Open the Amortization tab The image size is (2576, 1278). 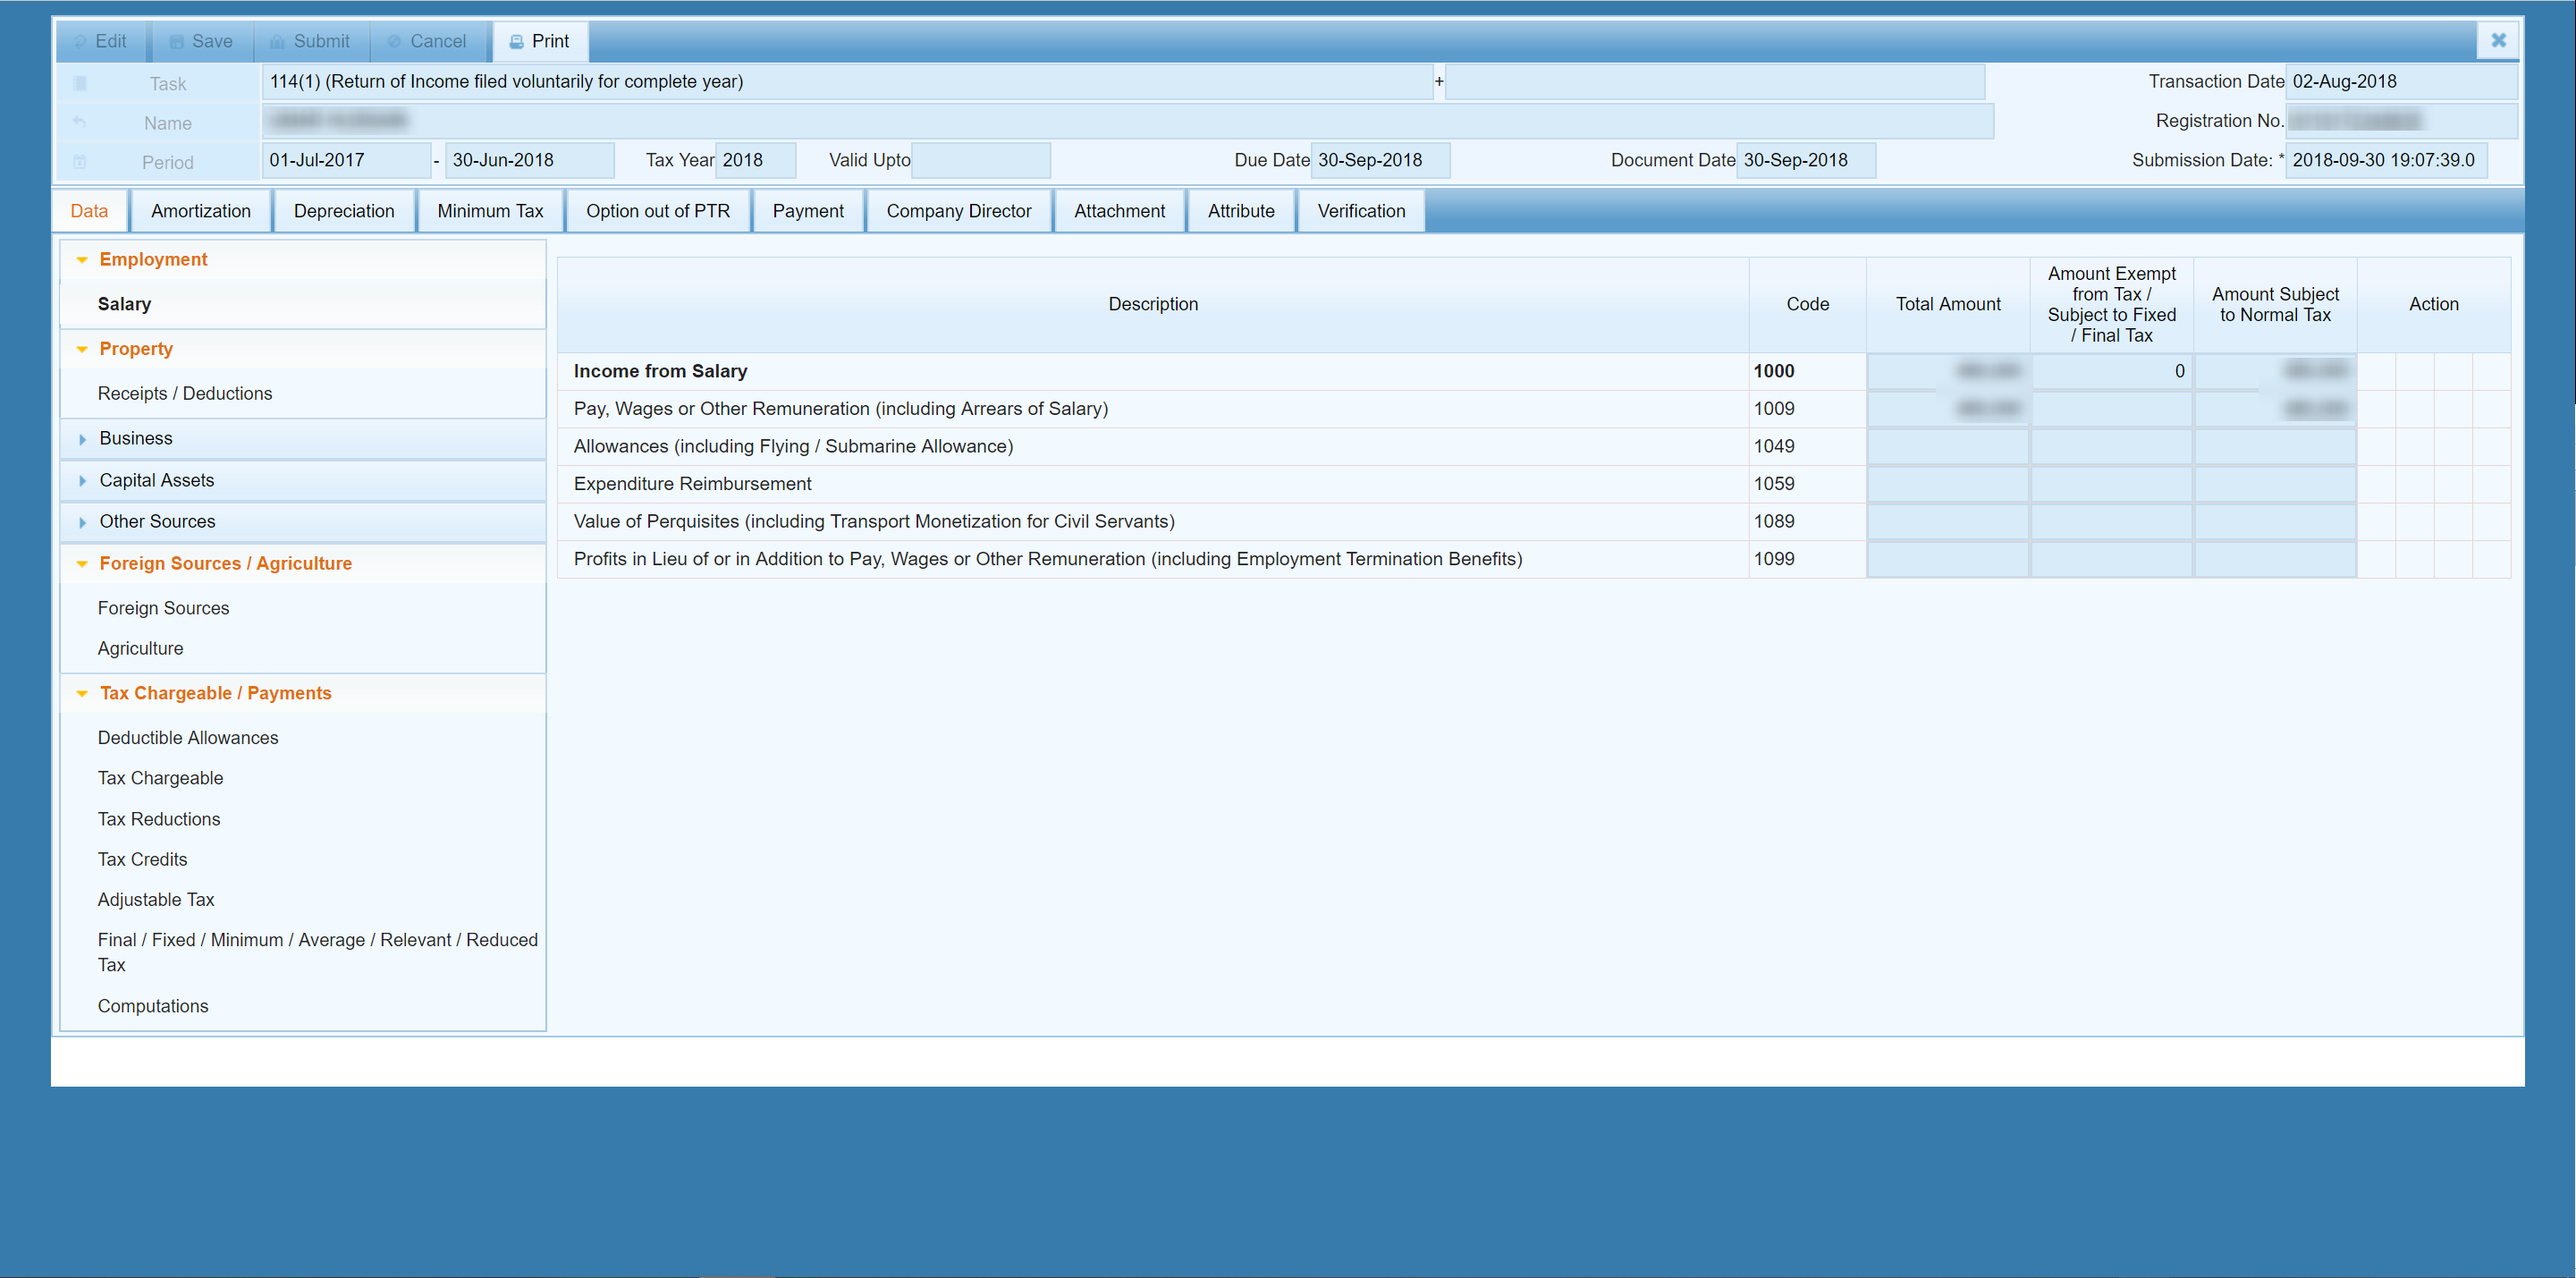[x=201, y=211]
